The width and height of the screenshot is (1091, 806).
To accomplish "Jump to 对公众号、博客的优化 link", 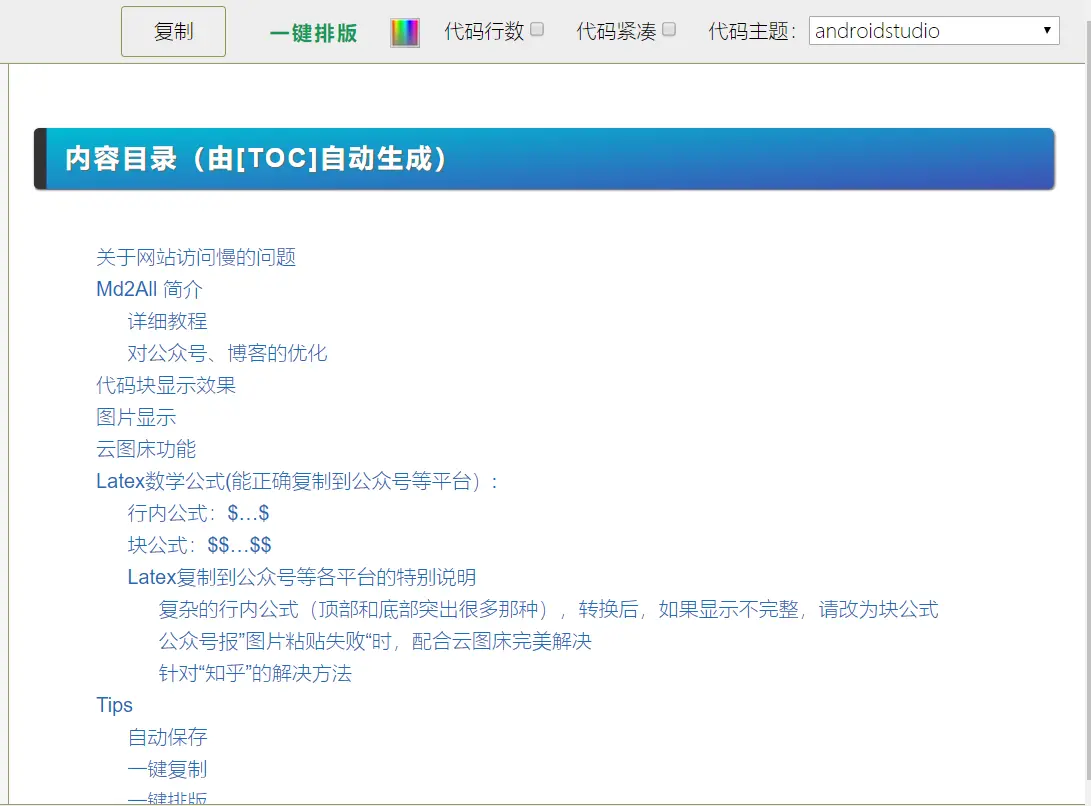I will tap(228, 353).
